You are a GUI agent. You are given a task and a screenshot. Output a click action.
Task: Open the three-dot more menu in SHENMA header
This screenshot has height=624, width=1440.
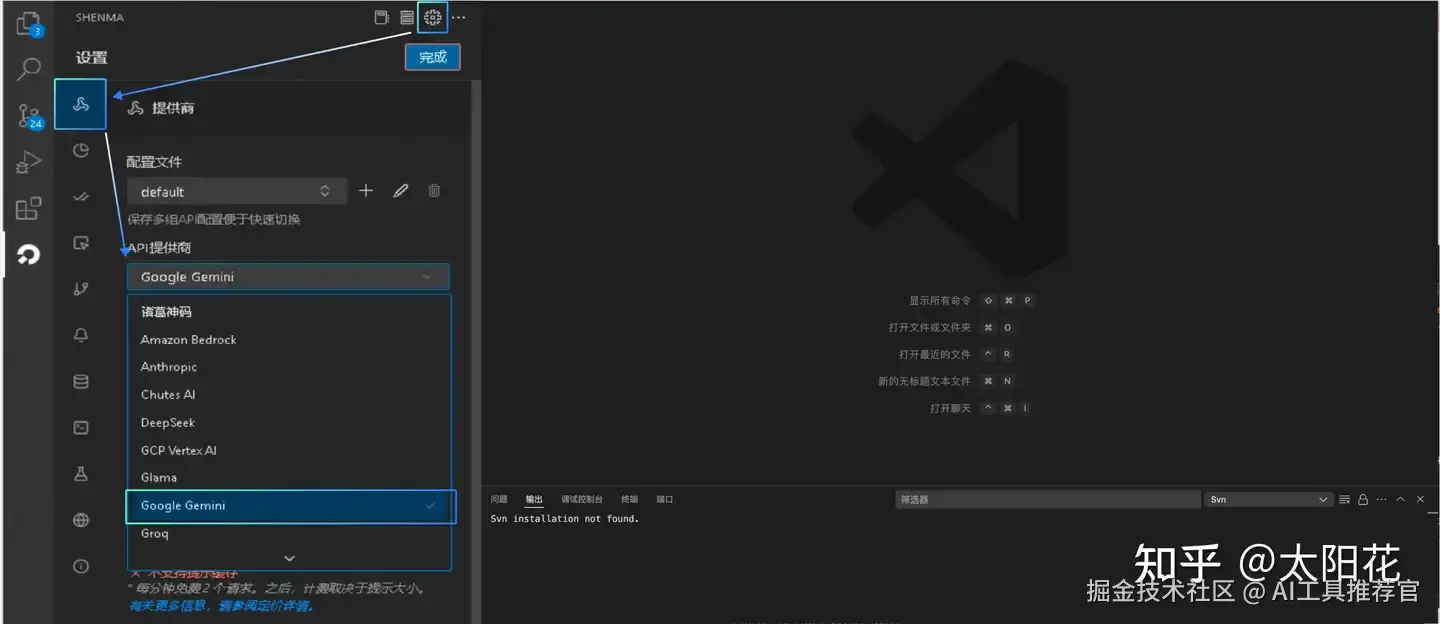459,17
